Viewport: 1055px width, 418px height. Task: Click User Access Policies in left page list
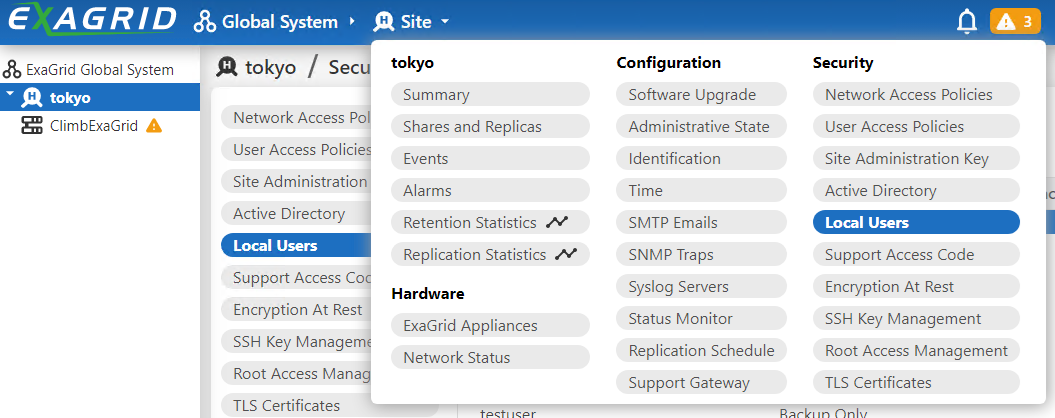(x=296, y=149)
